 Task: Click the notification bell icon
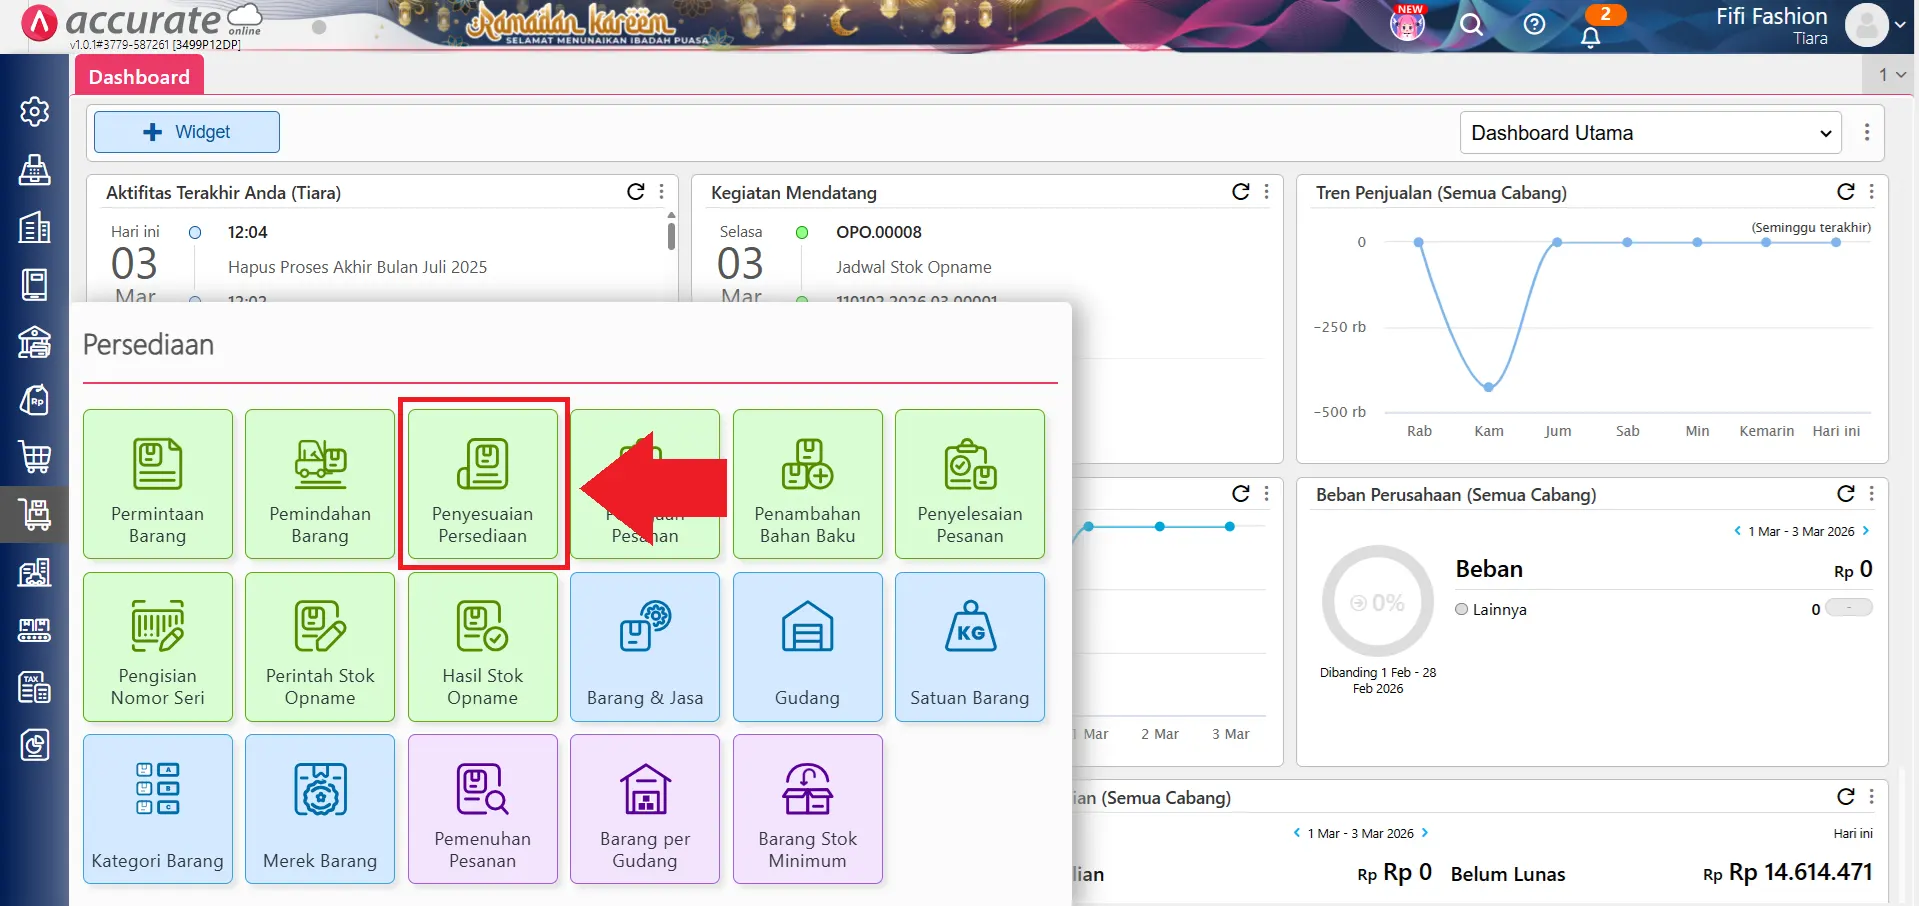click(x=1590, y=37)
